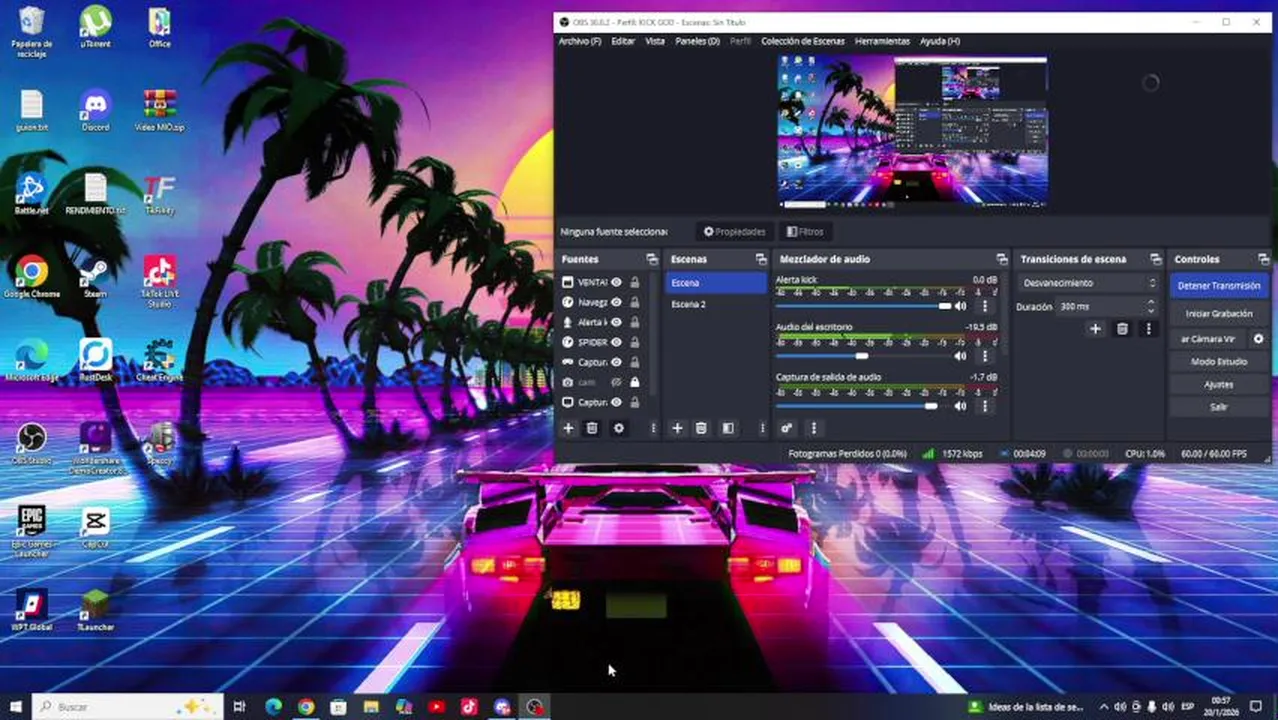This screenshot has width=1278, height=720.
Task: Open Discord desktop shortcut
Action: [96, 110]
